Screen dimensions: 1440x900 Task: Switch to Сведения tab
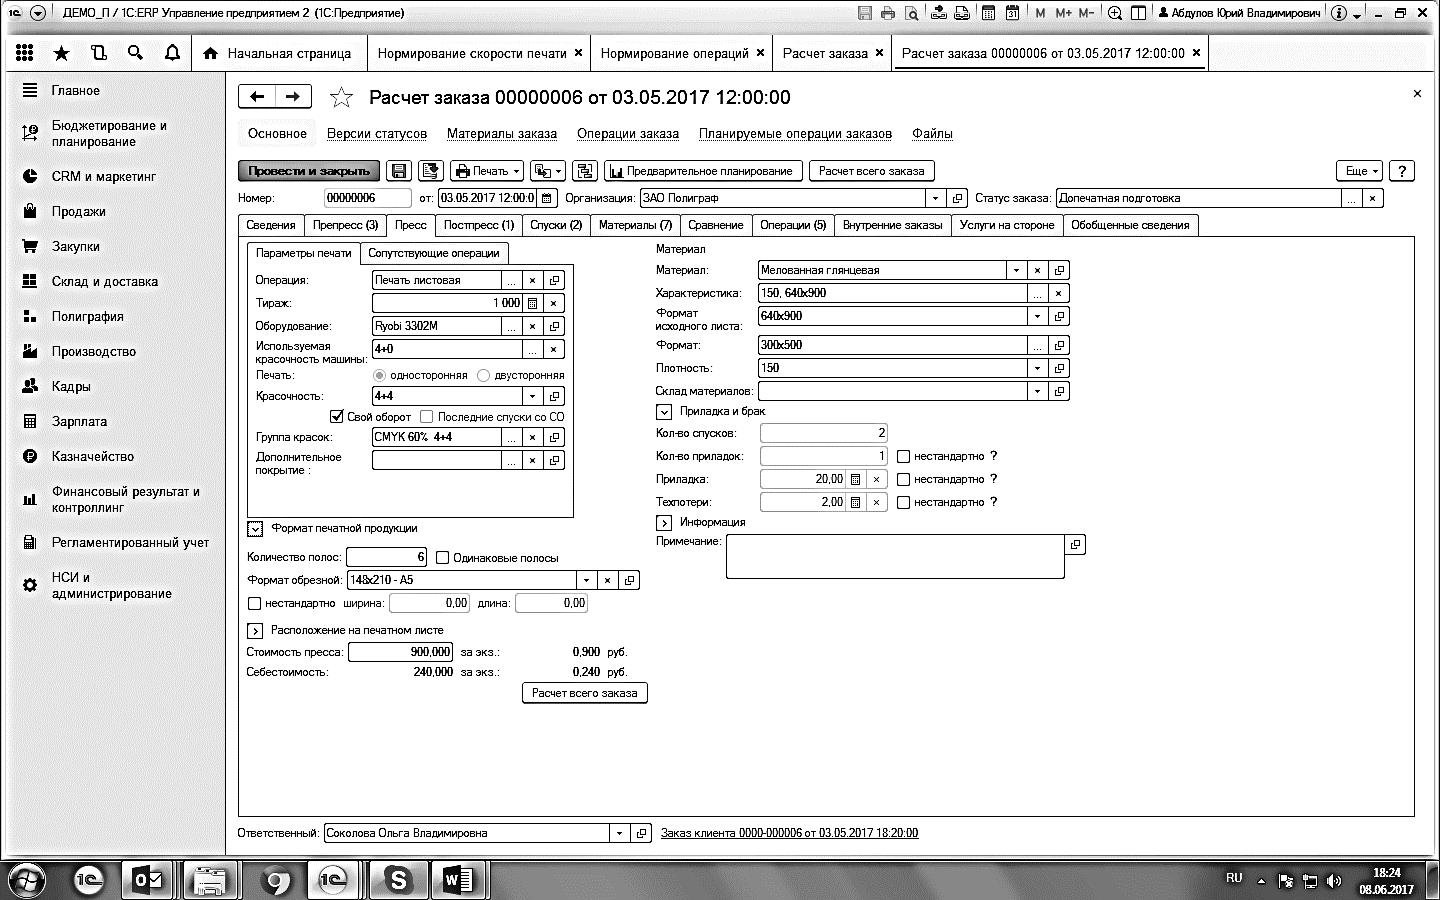[x=271, y=225]
